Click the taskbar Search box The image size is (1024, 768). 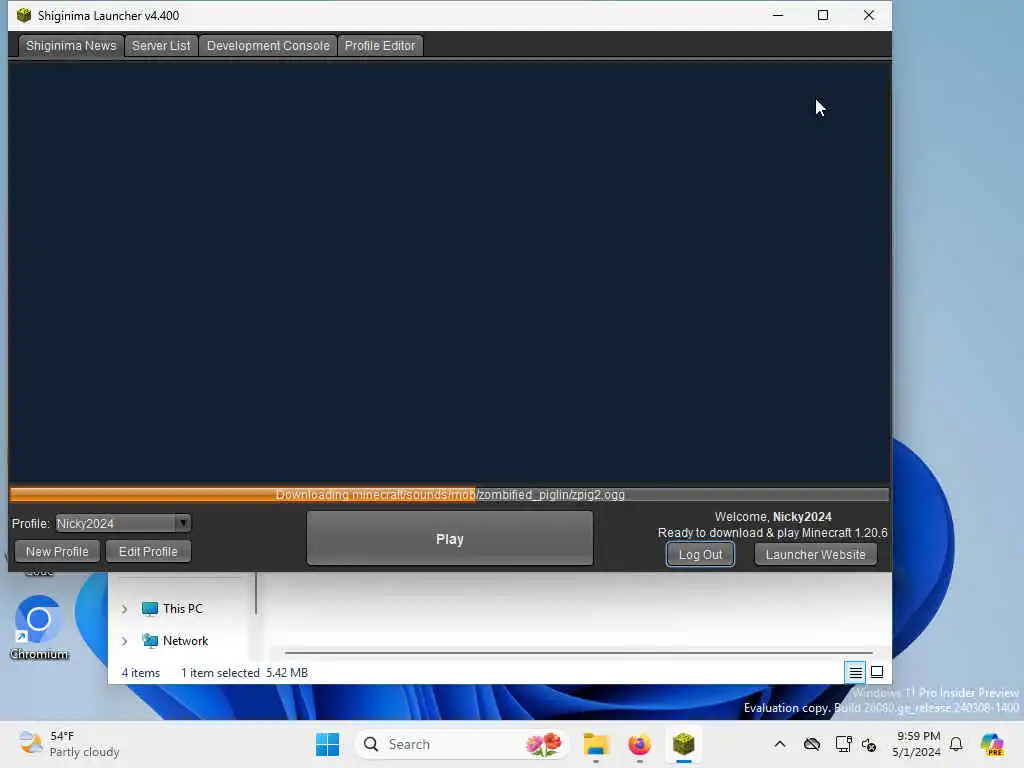coord(462,744)
